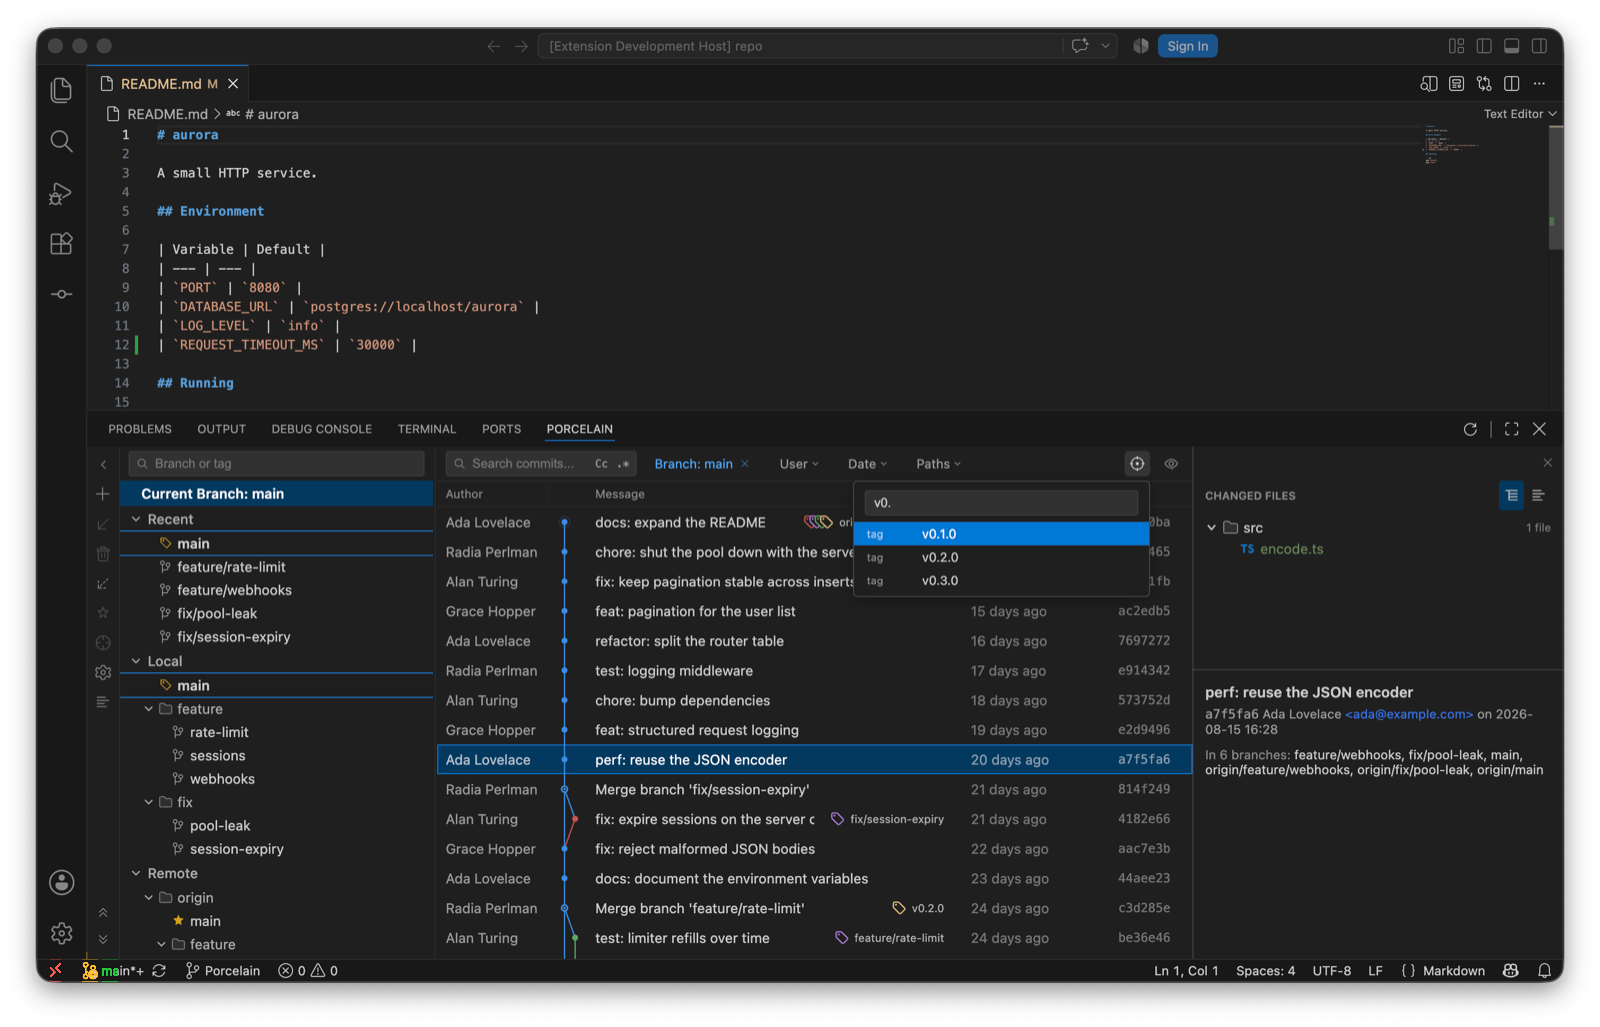The image size is (1600, 1027).
Task: Toggle case-sensitive Cc in commit search
Action: (601, 464)
